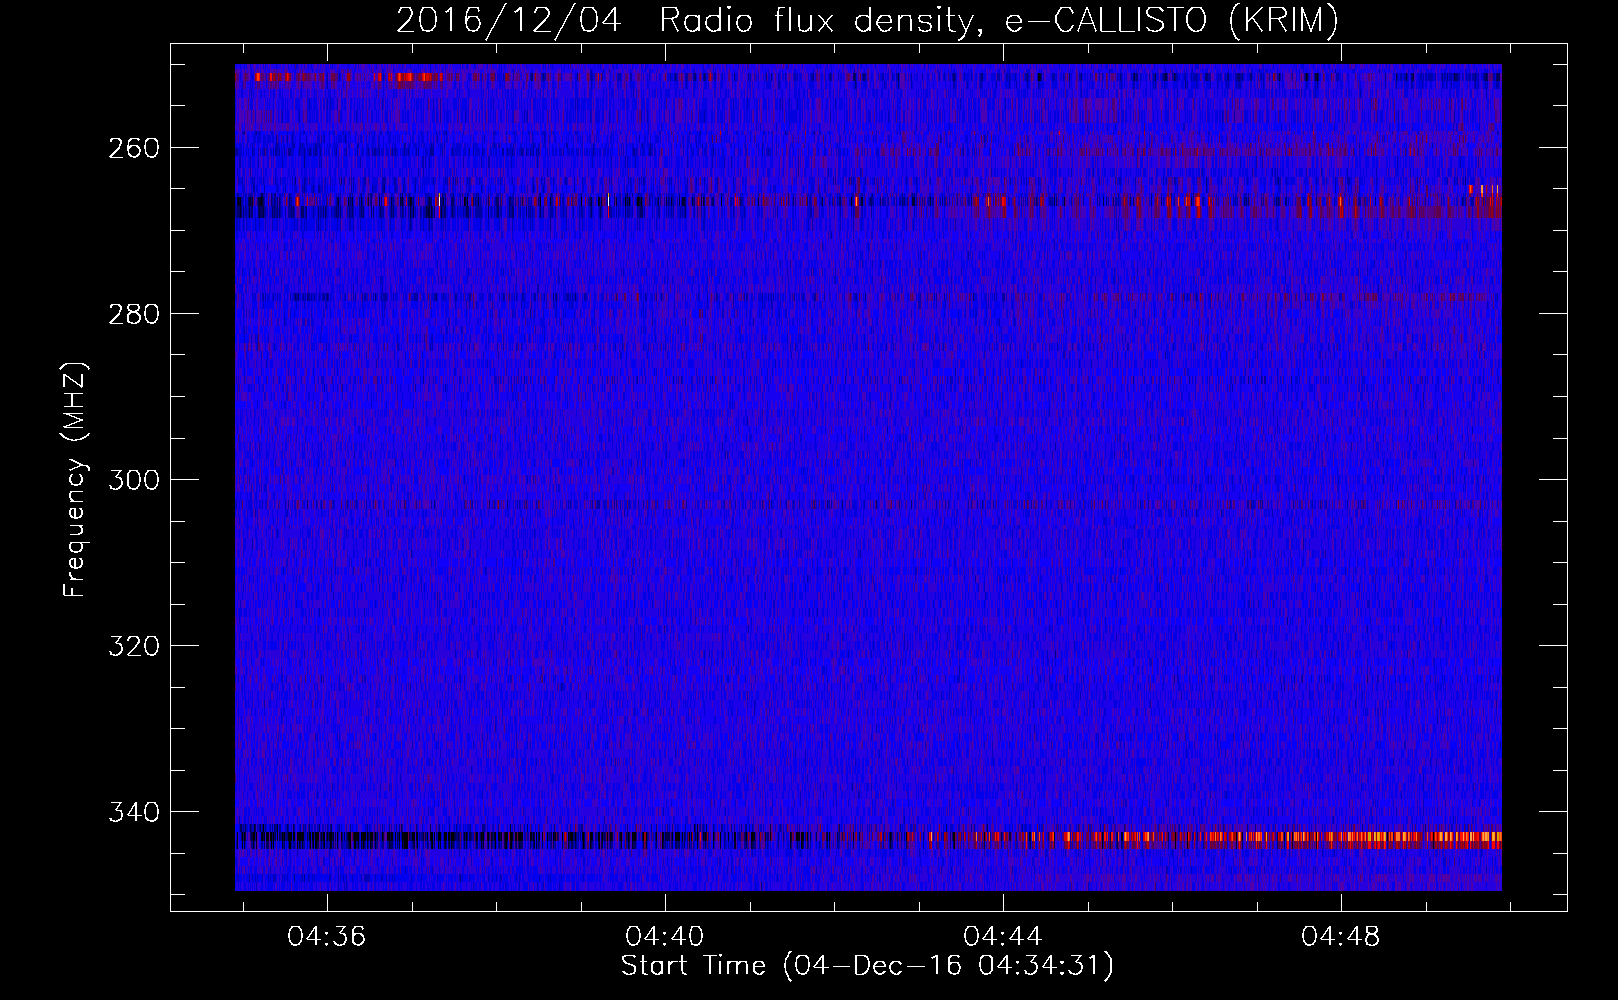1618x1000 pixels.
Task: Select the 04:40 time tick label
Action: (665, 937)
